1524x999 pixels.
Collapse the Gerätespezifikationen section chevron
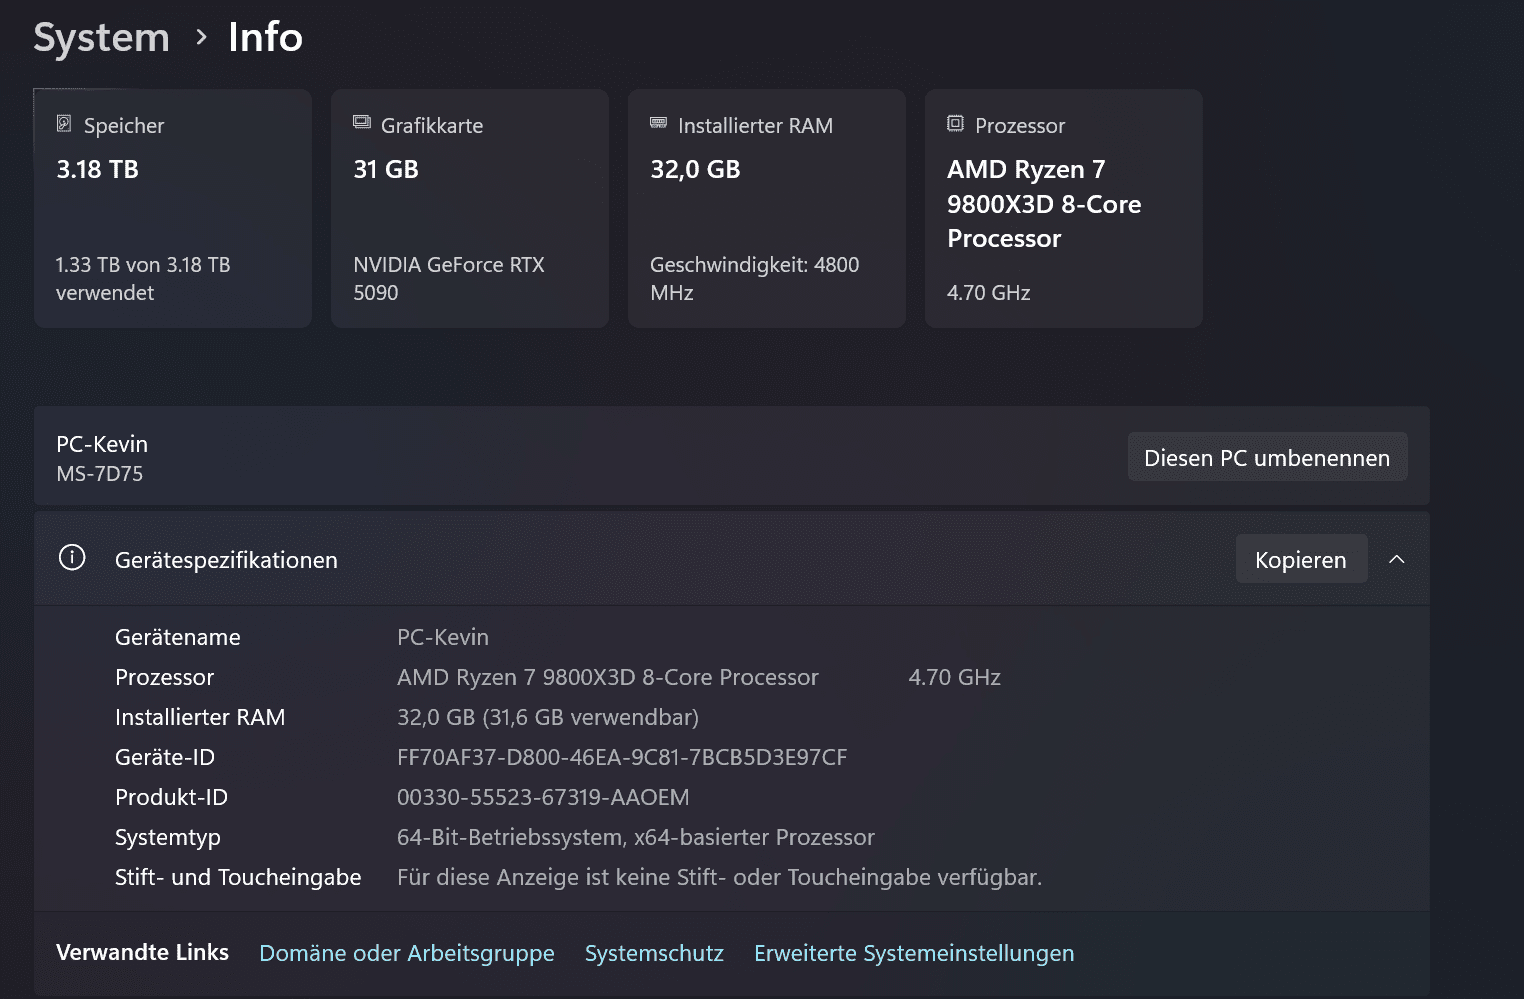point(1397,559)
